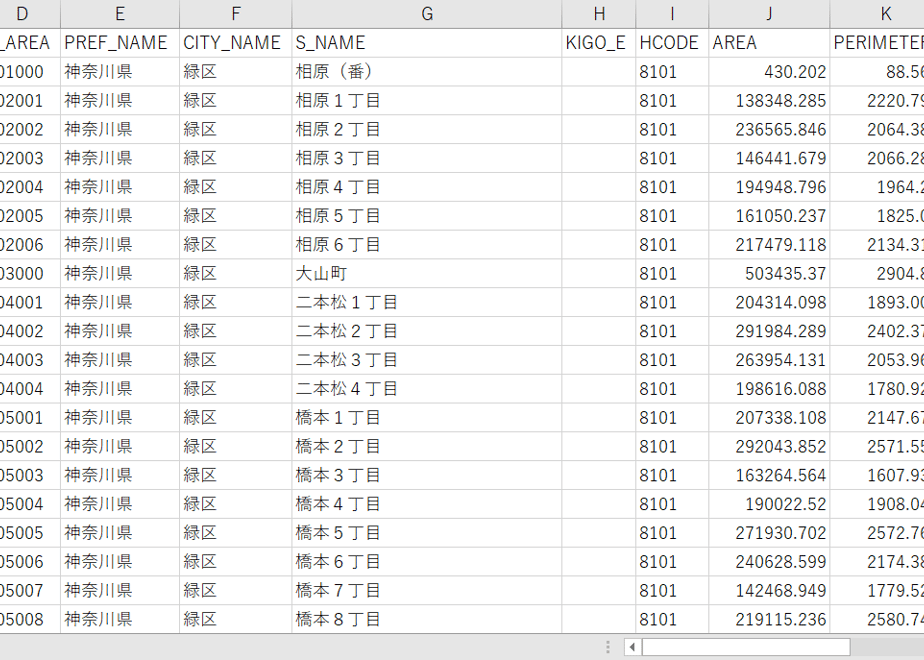Click the PREF_NAME header cell
Image resolution: width=924 pixels, height=660 pixels.
(120, 43)
